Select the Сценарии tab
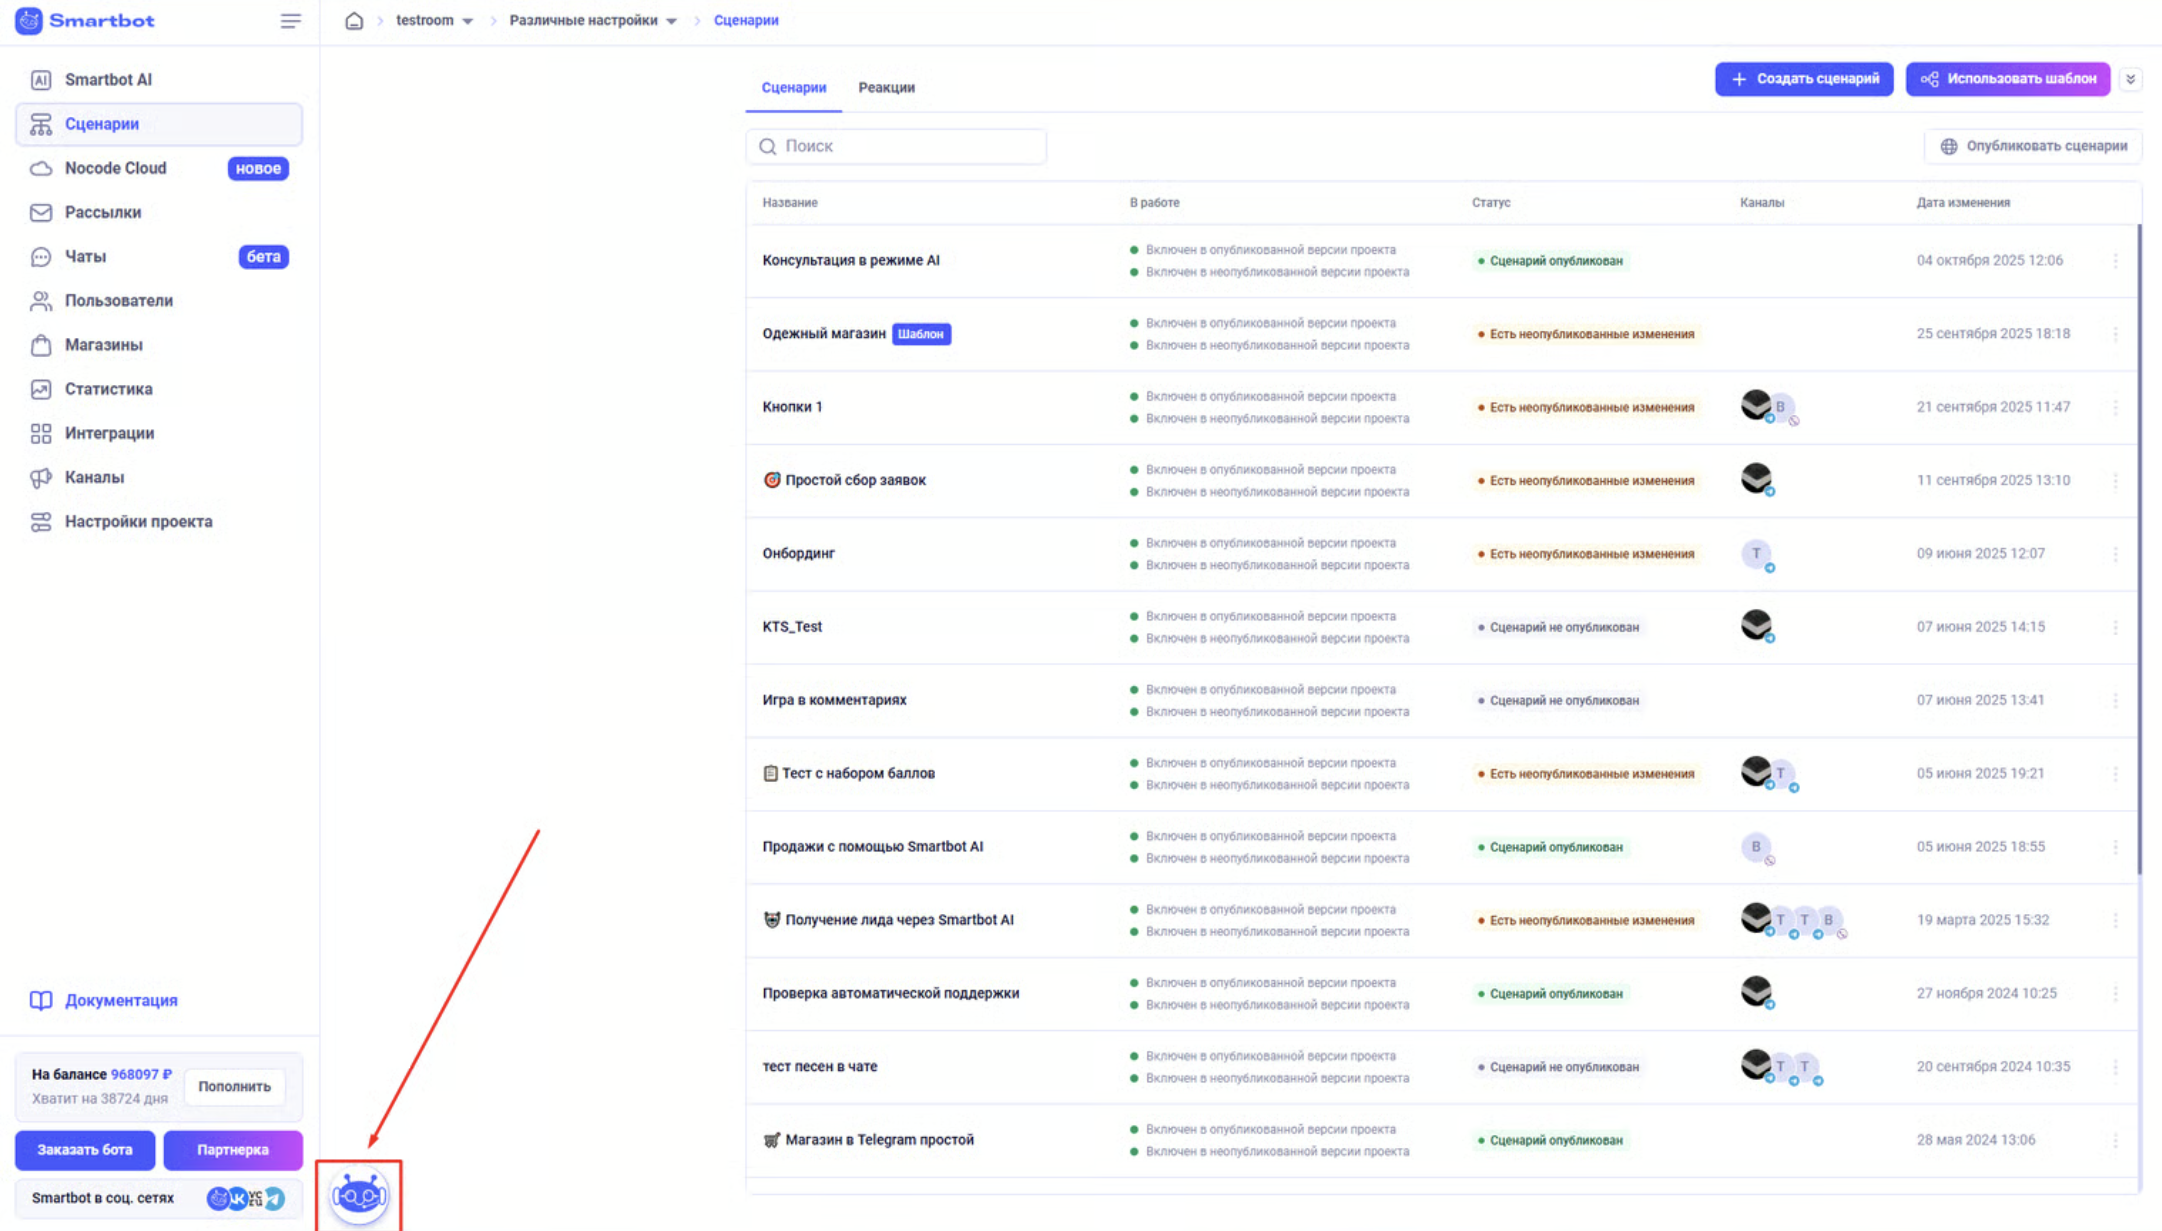The width and height of the screenshot is (2162, 1231). coord(793,88)
